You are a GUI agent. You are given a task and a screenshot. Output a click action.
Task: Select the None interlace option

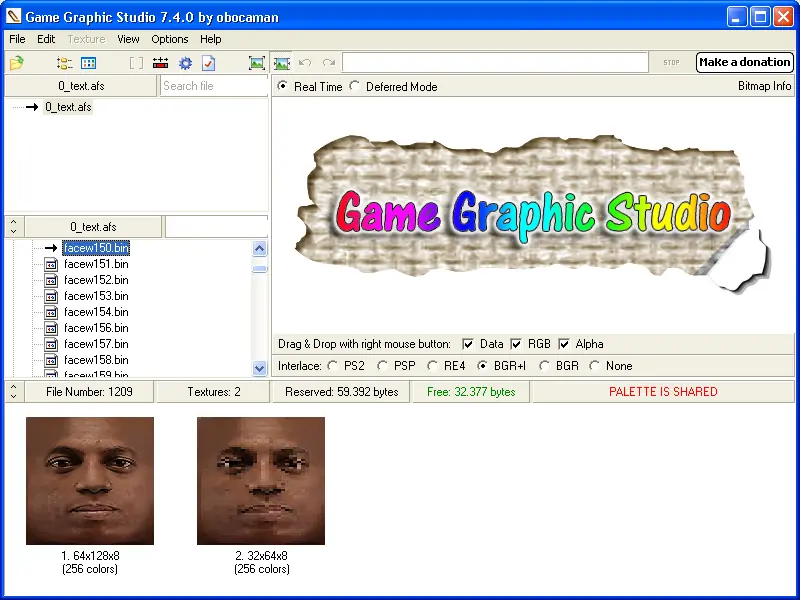coord(594,366)
